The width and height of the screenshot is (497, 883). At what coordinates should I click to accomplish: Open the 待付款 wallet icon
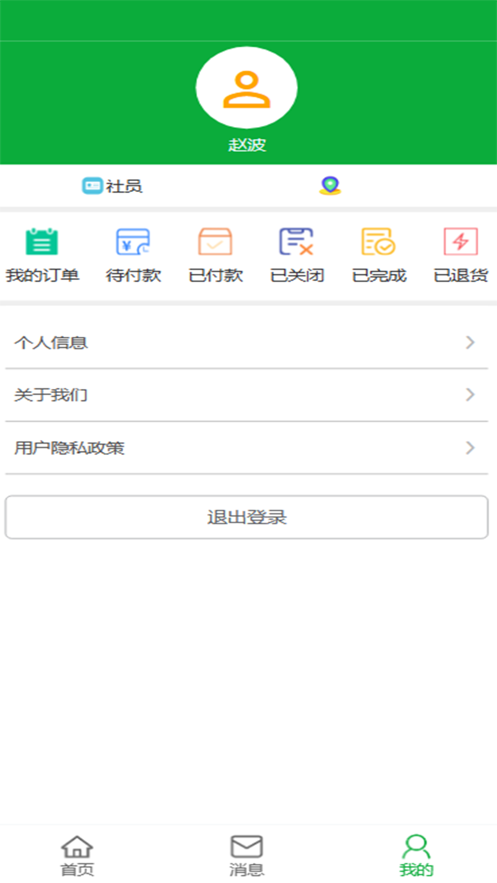[x=133, y=242]
